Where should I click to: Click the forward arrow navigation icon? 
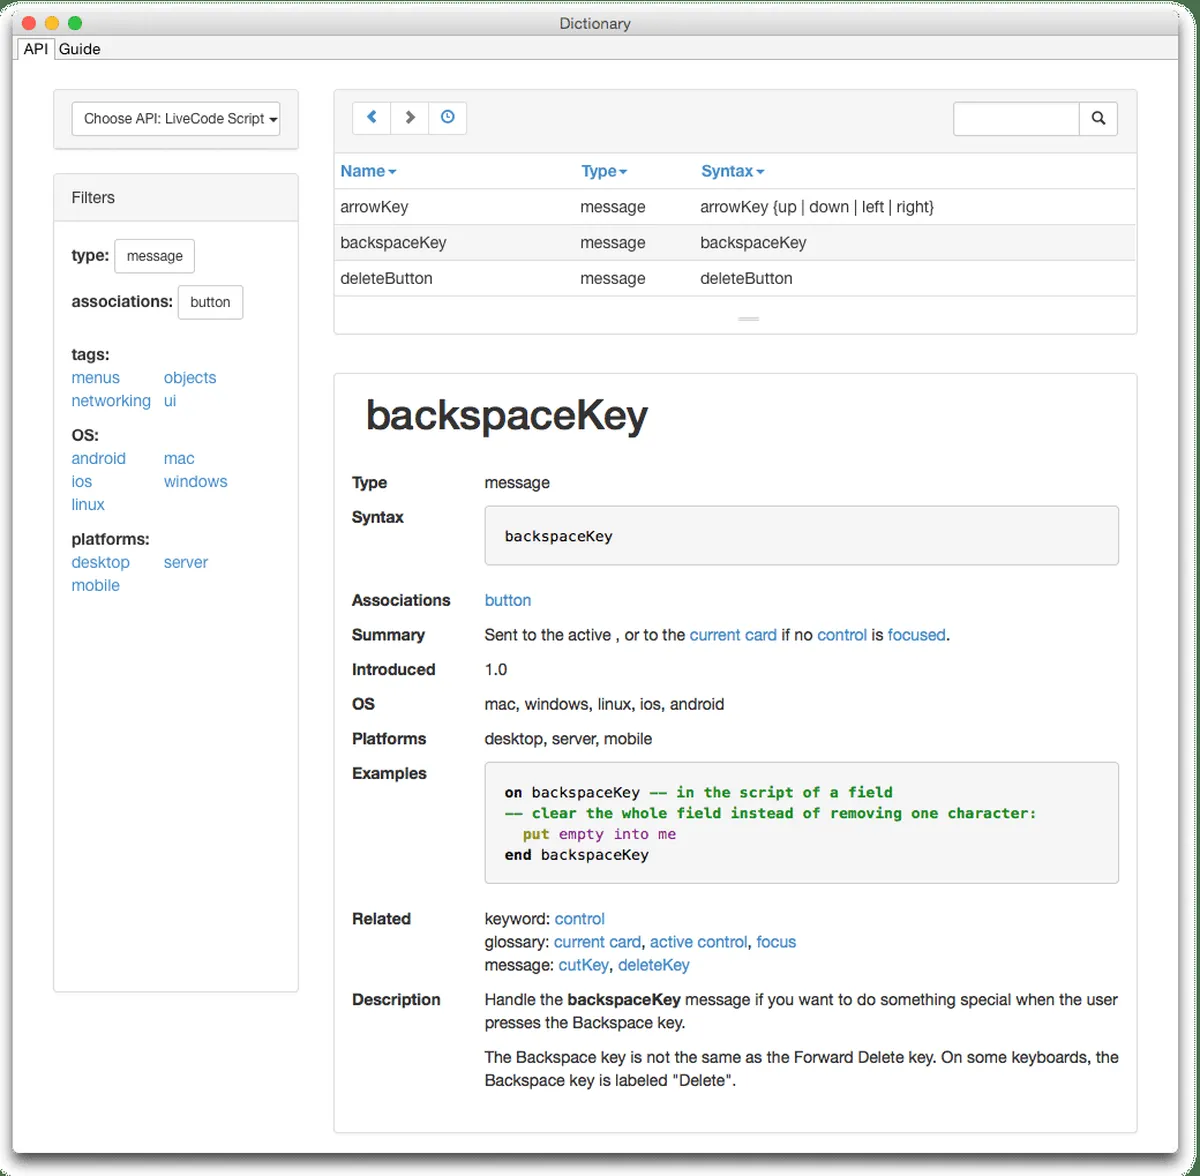click(409, 118)
